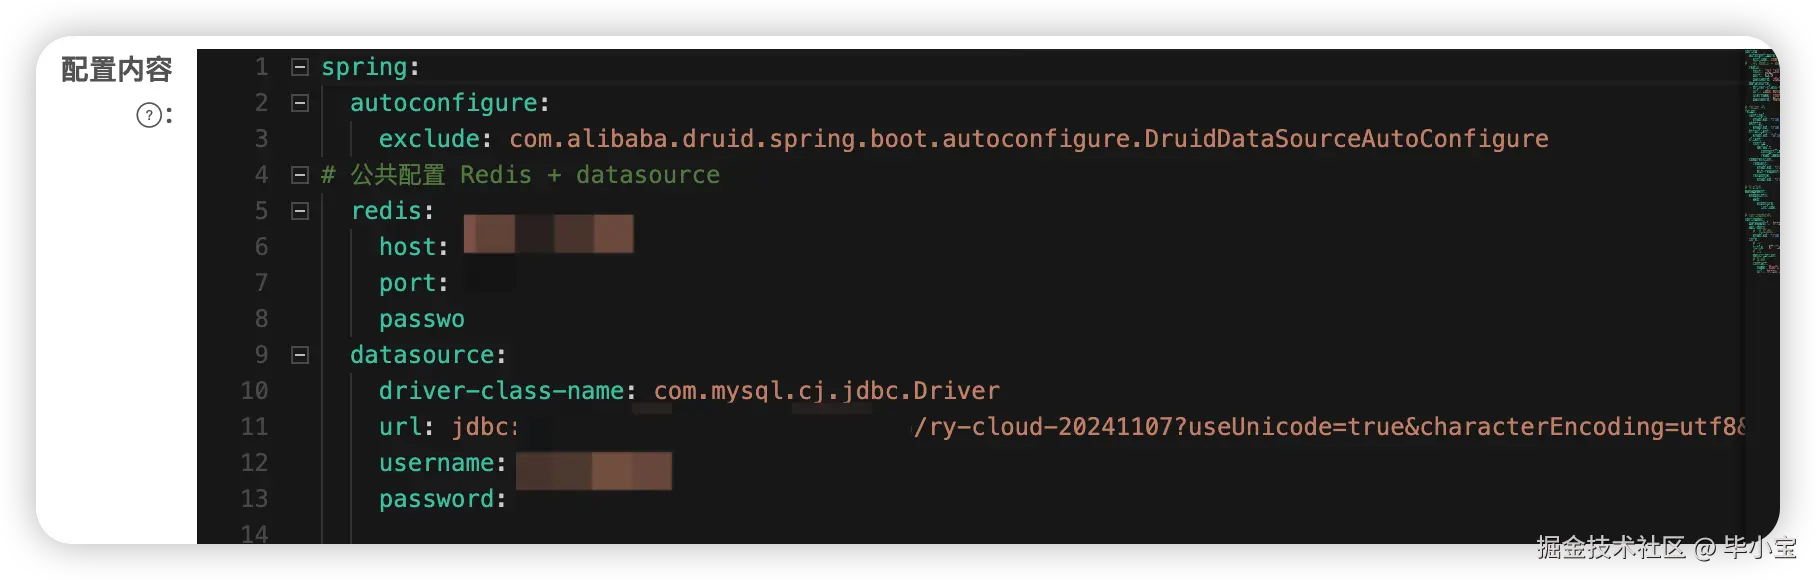Click the 'passwo' key on line 8

click(x=422, y=319)
